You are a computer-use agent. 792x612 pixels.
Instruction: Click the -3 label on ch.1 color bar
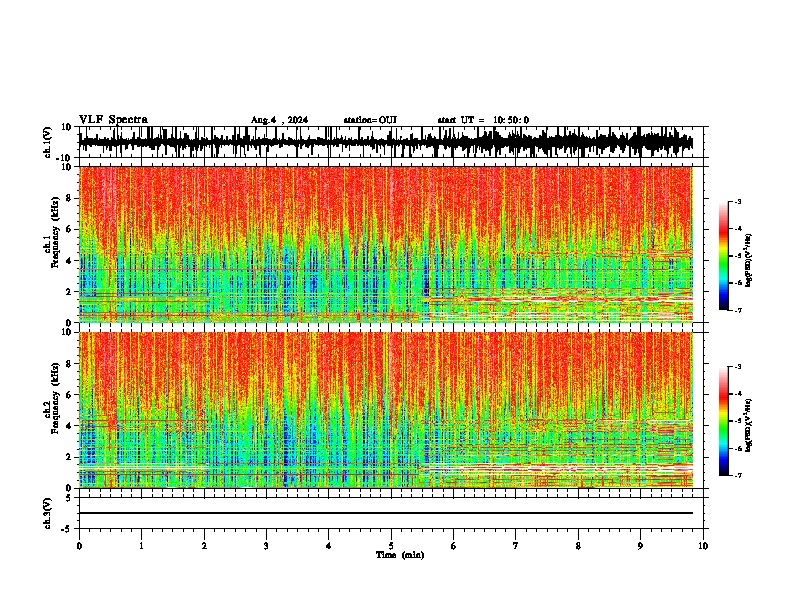click(738, 202)
